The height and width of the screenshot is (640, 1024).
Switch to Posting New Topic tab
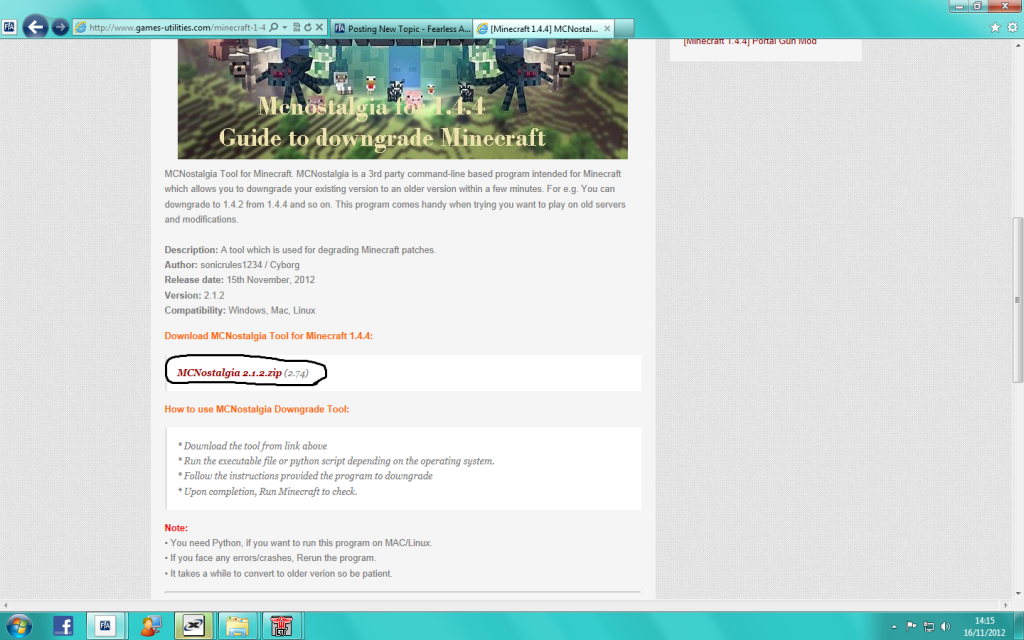pyautogui.click(x=400, y=27)
